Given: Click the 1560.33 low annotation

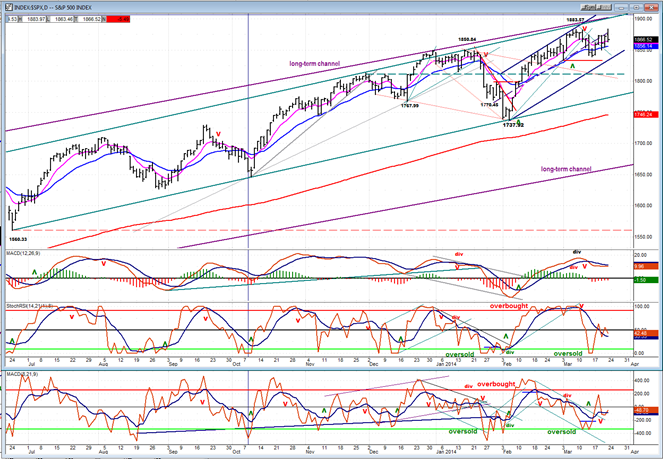Looking at the screenshot, I should click(19, 239).
